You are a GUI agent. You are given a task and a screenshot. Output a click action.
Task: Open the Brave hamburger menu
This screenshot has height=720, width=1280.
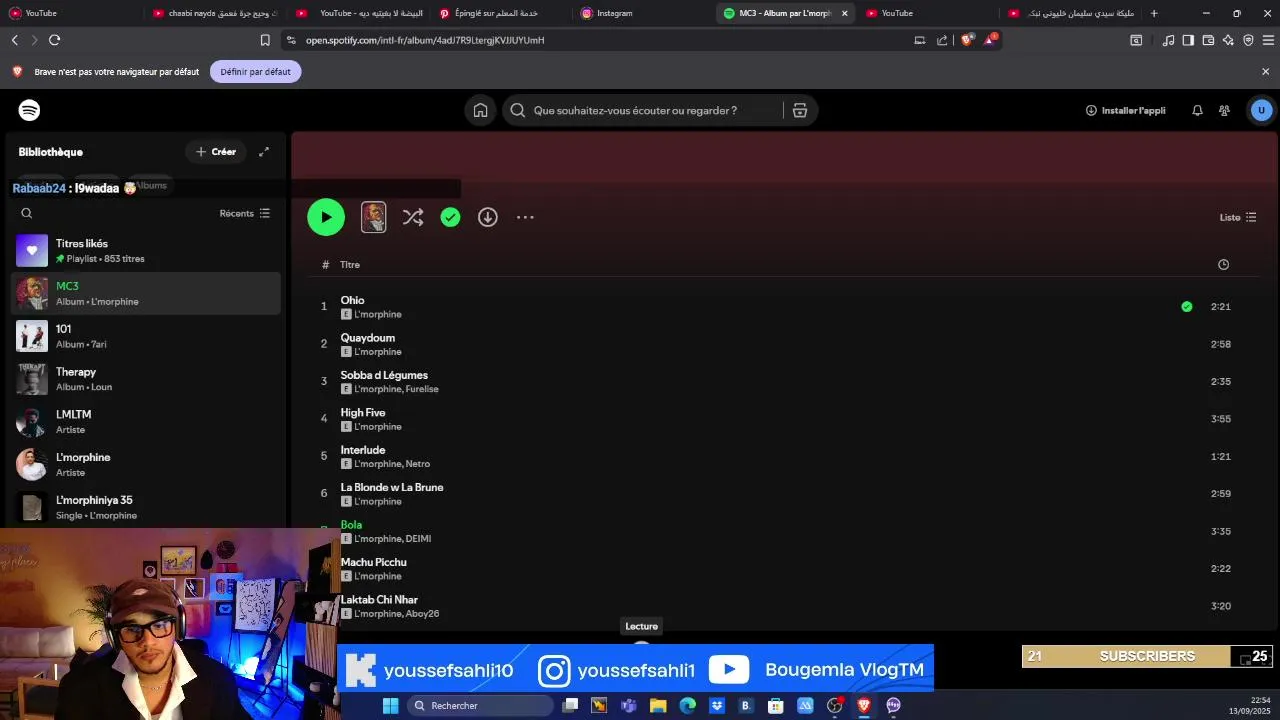point(1268,40)
